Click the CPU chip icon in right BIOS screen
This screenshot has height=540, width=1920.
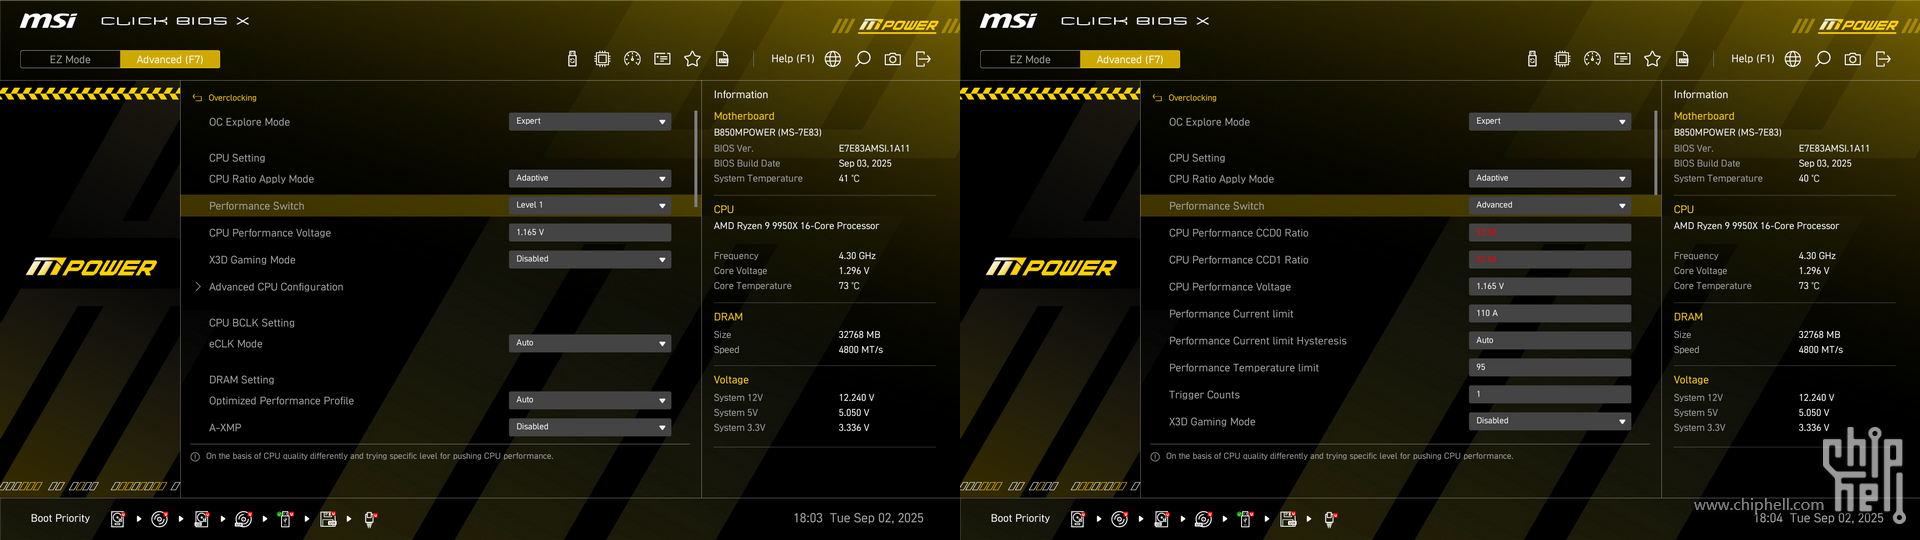(x=1562, y=59)
